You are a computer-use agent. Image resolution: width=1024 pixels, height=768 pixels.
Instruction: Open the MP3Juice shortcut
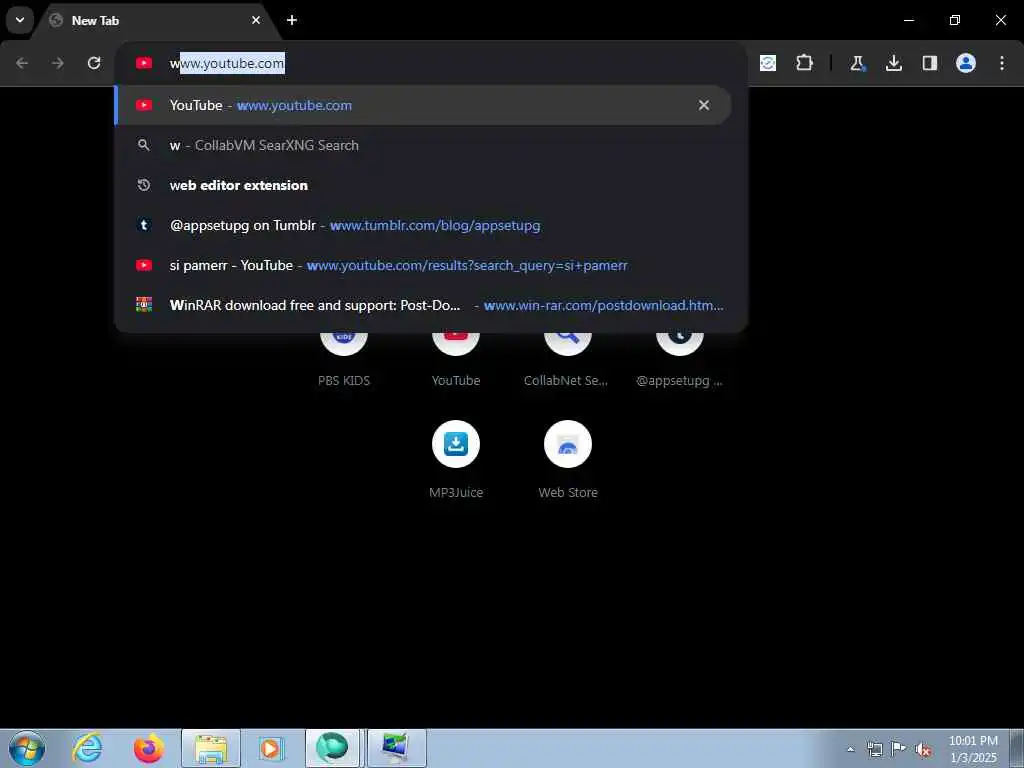tap(456, 460)
